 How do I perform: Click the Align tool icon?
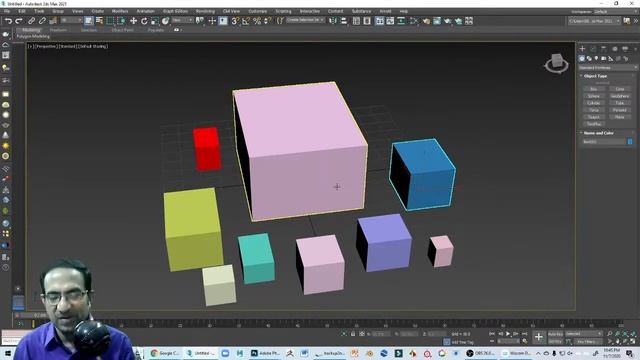click(x=344, y=21)
